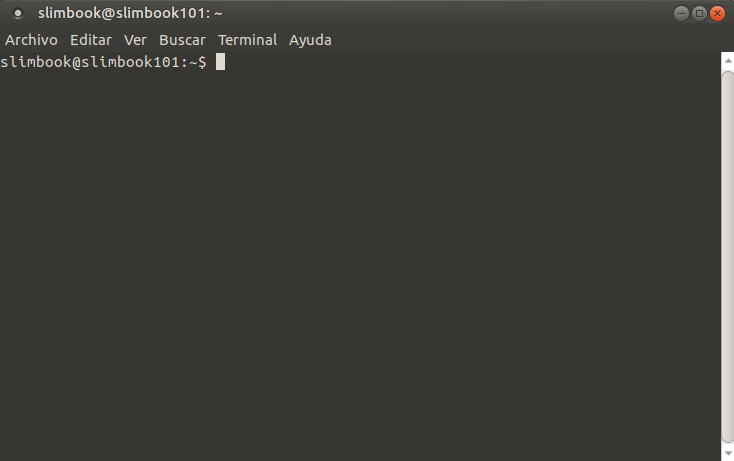Click empty menu bar space right of Ayuda
Screen dimensions: 734x461
coord(520,40)
